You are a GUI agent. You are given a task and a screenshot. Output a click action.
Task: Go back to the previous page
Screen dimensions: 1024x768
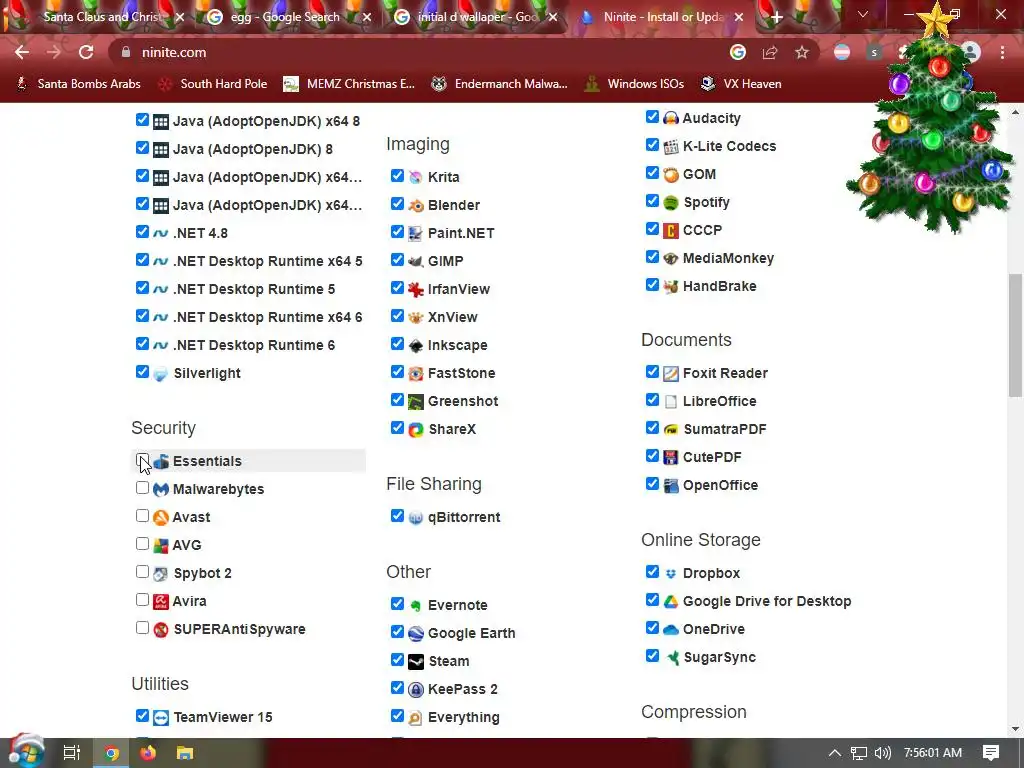[22, 52]
